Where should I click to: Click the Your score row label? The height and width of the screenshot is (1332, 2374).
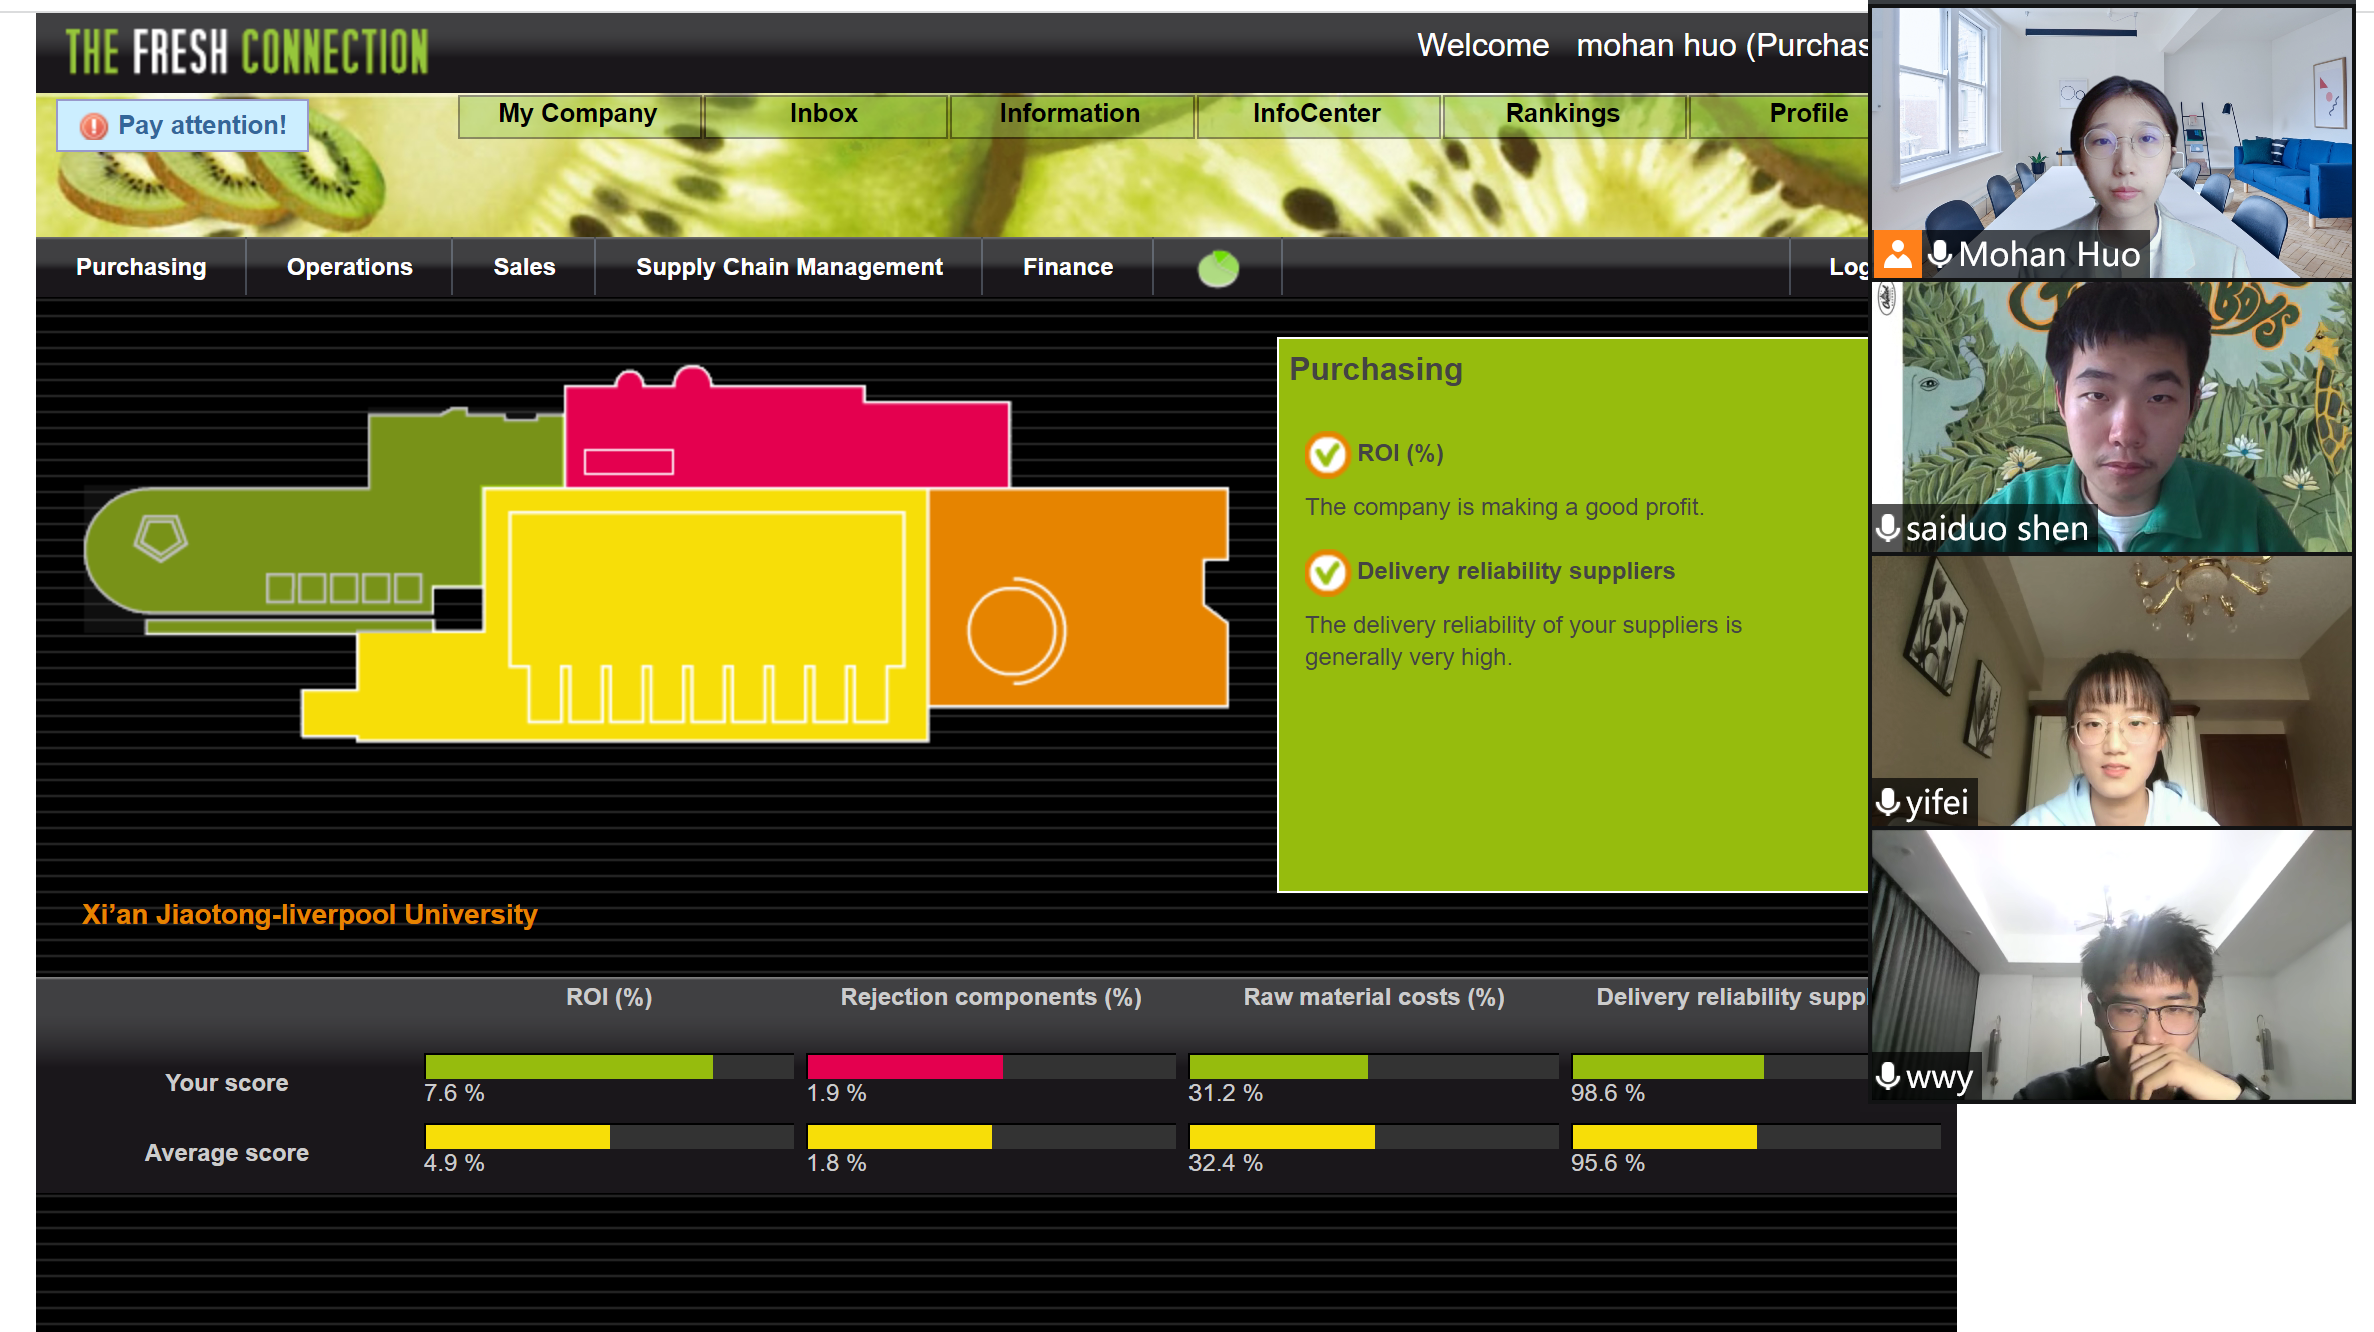227,1083
